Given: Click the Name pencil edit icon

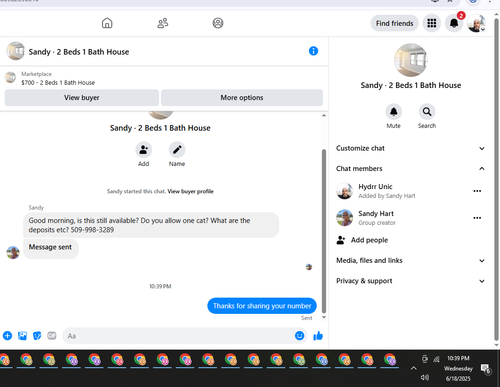Looking at the screenshot, I should [177, 150].
